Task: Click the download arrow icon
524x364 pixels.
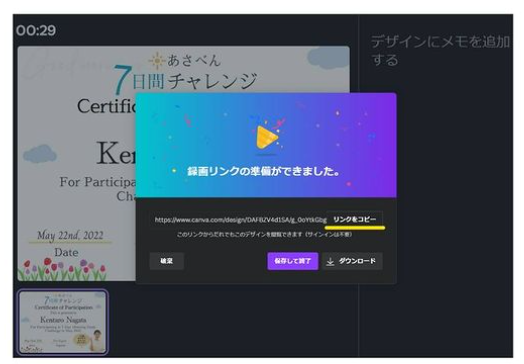Action: point(330,261)
